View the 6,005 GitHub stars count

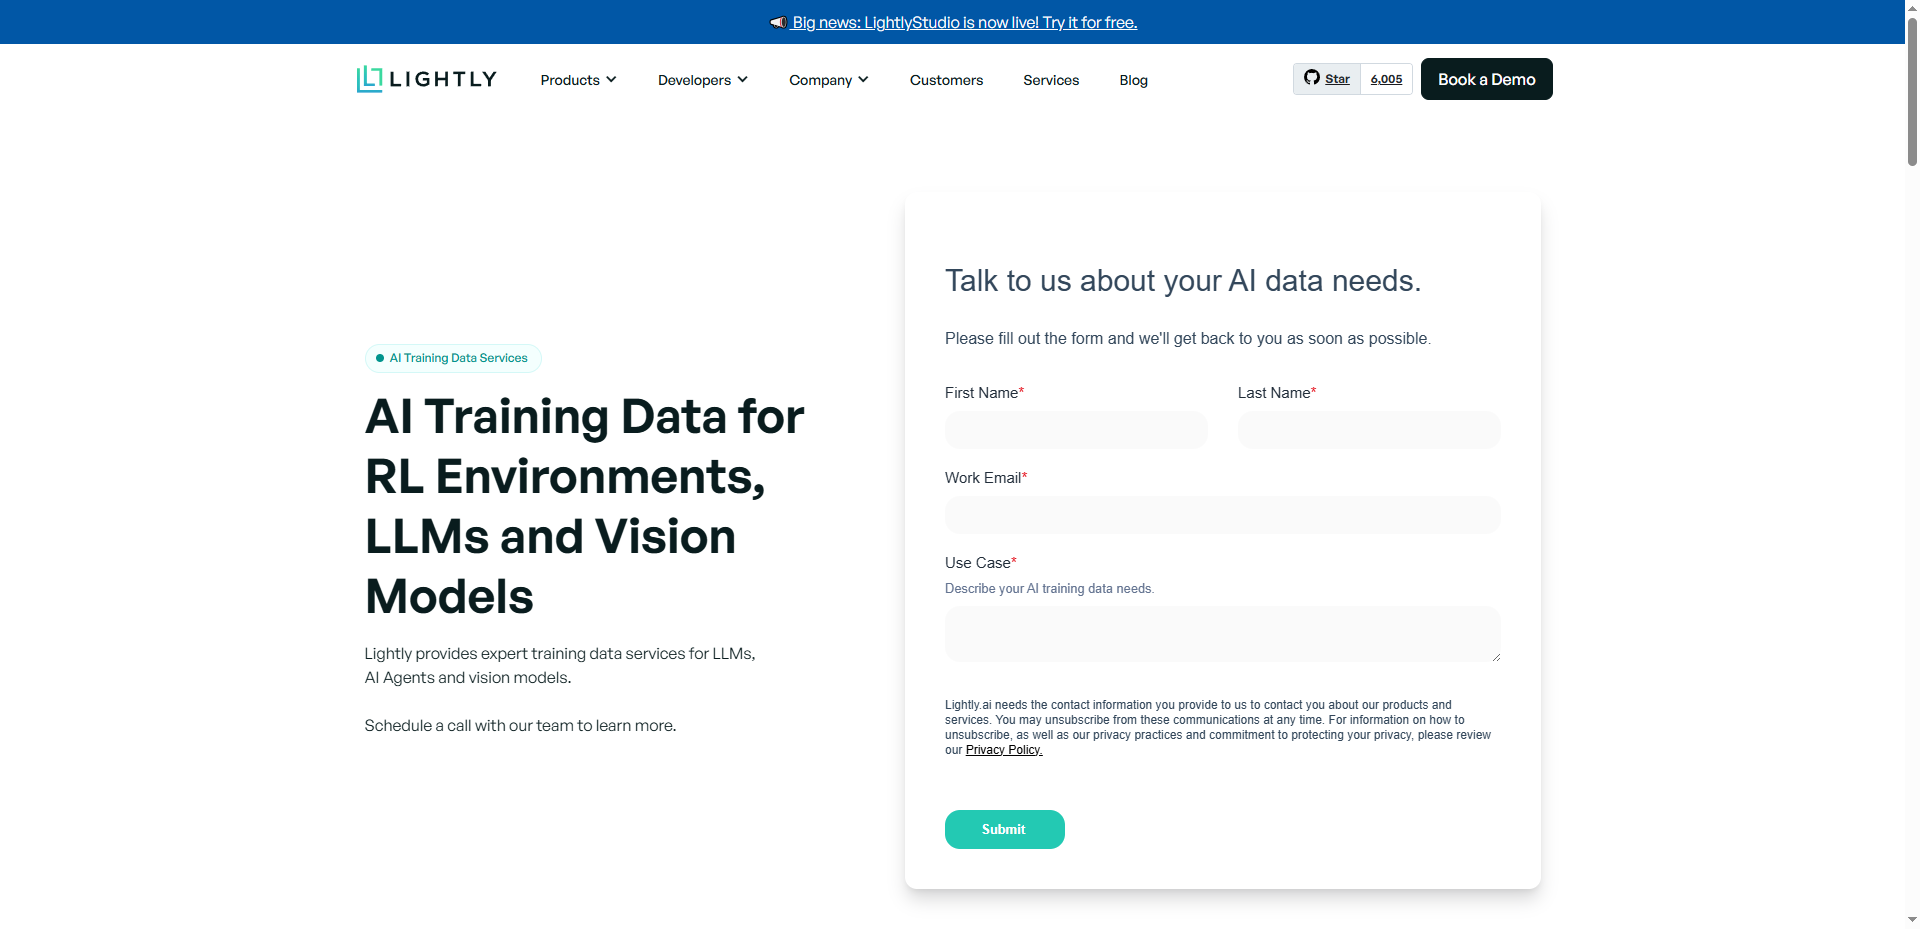click(1386, 79)
